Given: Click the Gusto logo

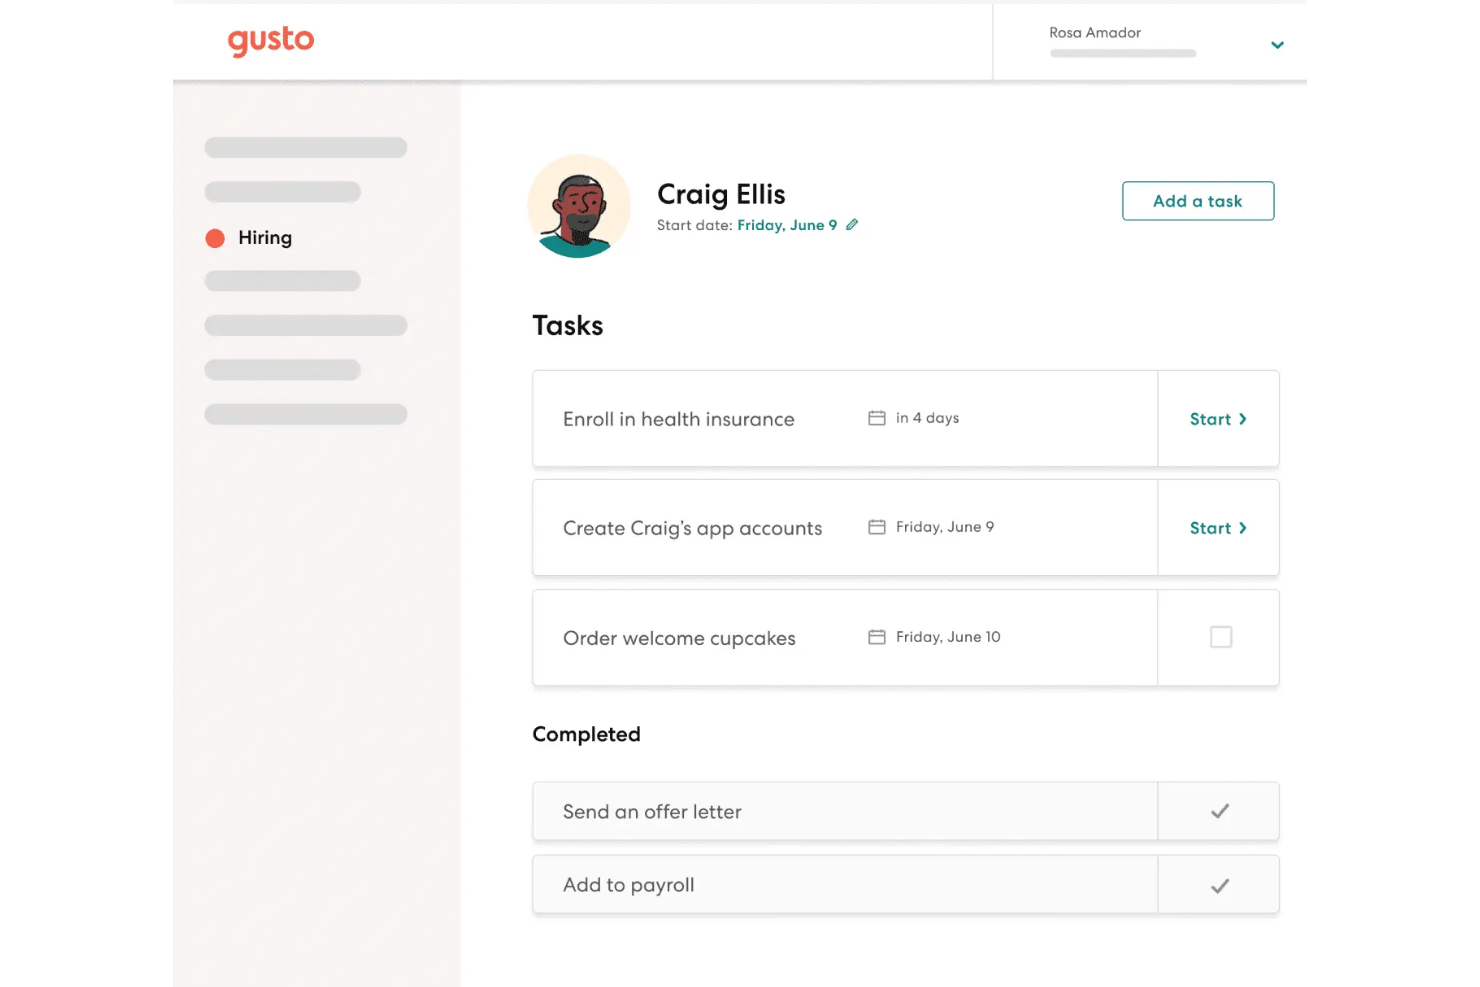Looking at the screenshot, I should 270,40.
